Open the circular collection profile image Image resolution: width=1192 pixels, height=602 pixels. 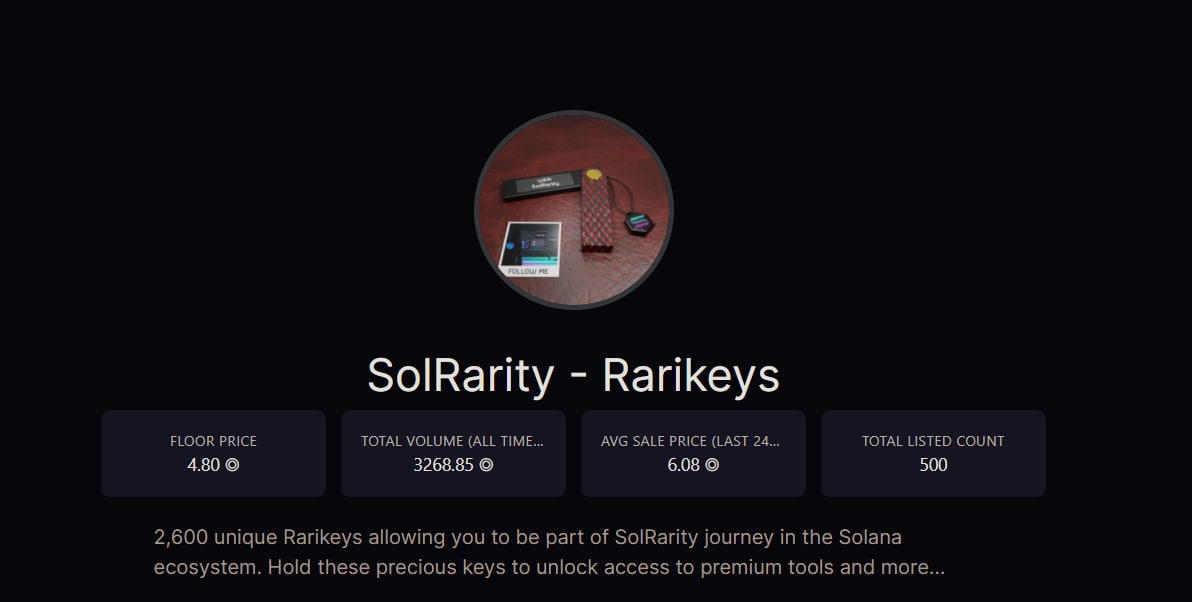pyautogui.click(x=573, y=209)
